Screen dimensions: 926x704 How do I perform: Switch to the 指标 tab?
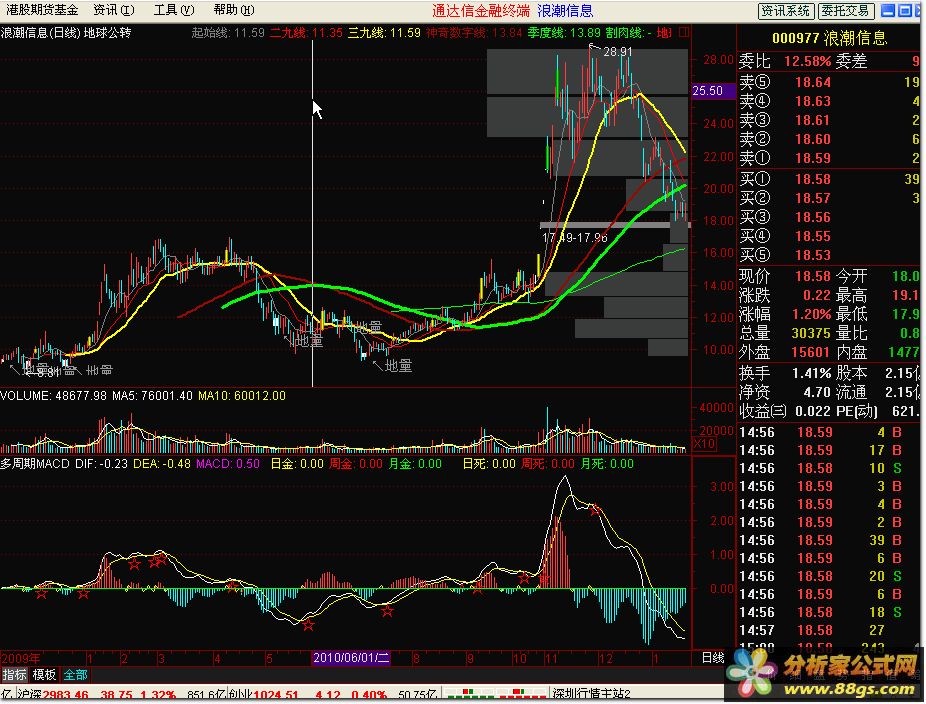pyautogui.click(x=14, y=674)
